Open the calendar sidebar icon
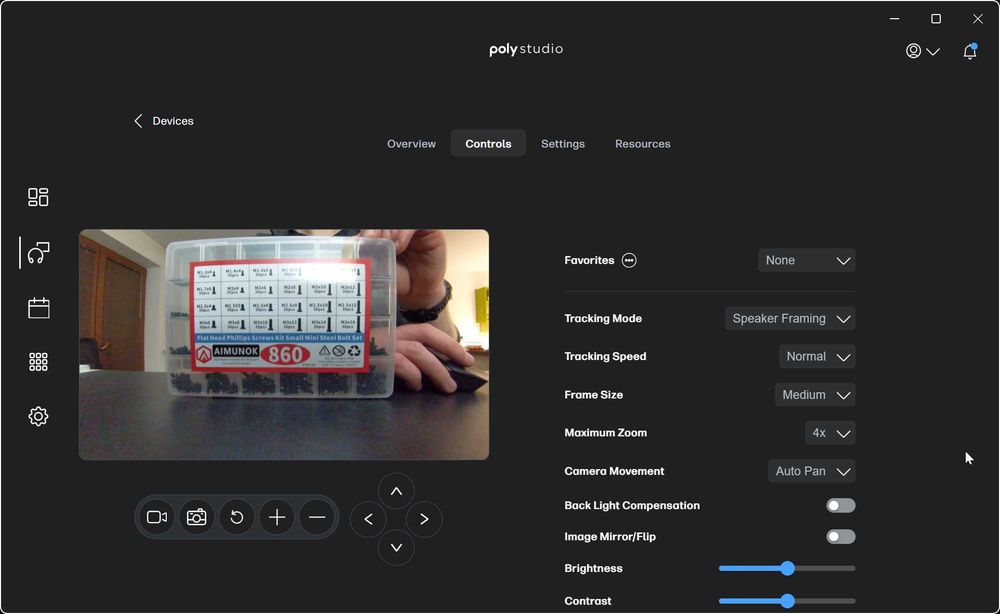Screen dimensions: 1000x614 coord(38,308)
